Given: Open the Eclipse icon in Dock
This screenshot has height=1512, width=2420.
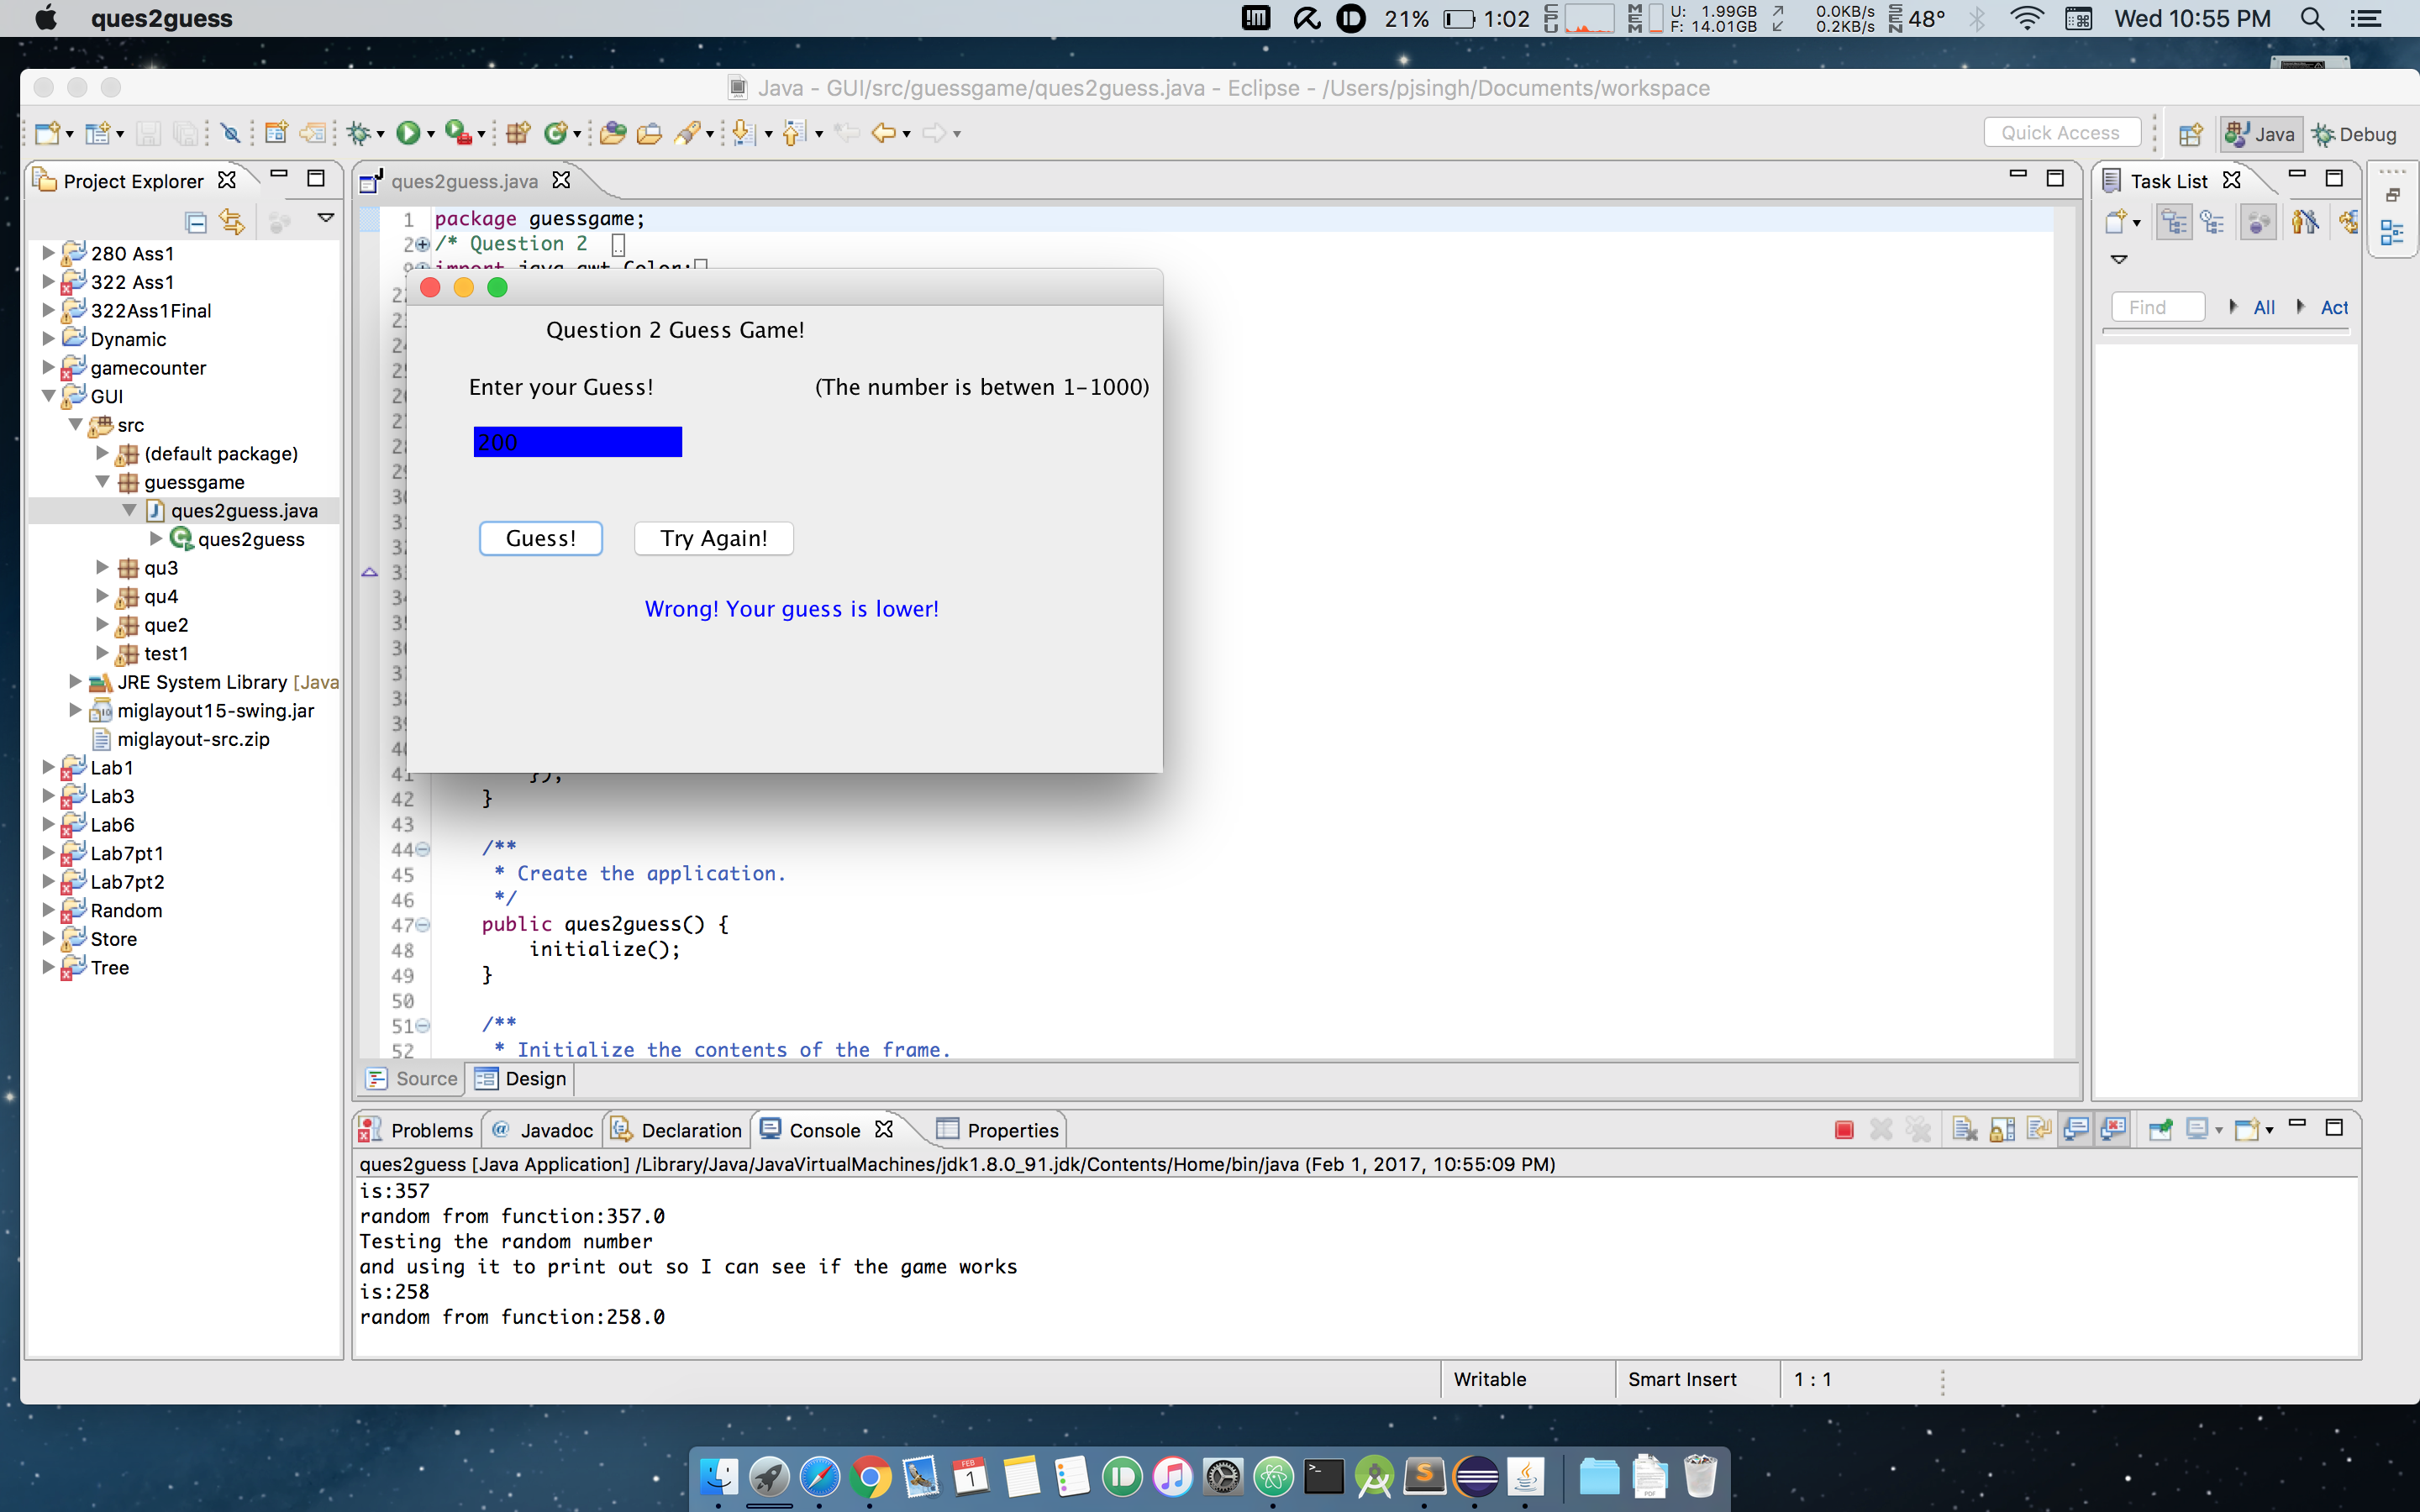Looking at the screenshot, I should click(1476, 1477).
